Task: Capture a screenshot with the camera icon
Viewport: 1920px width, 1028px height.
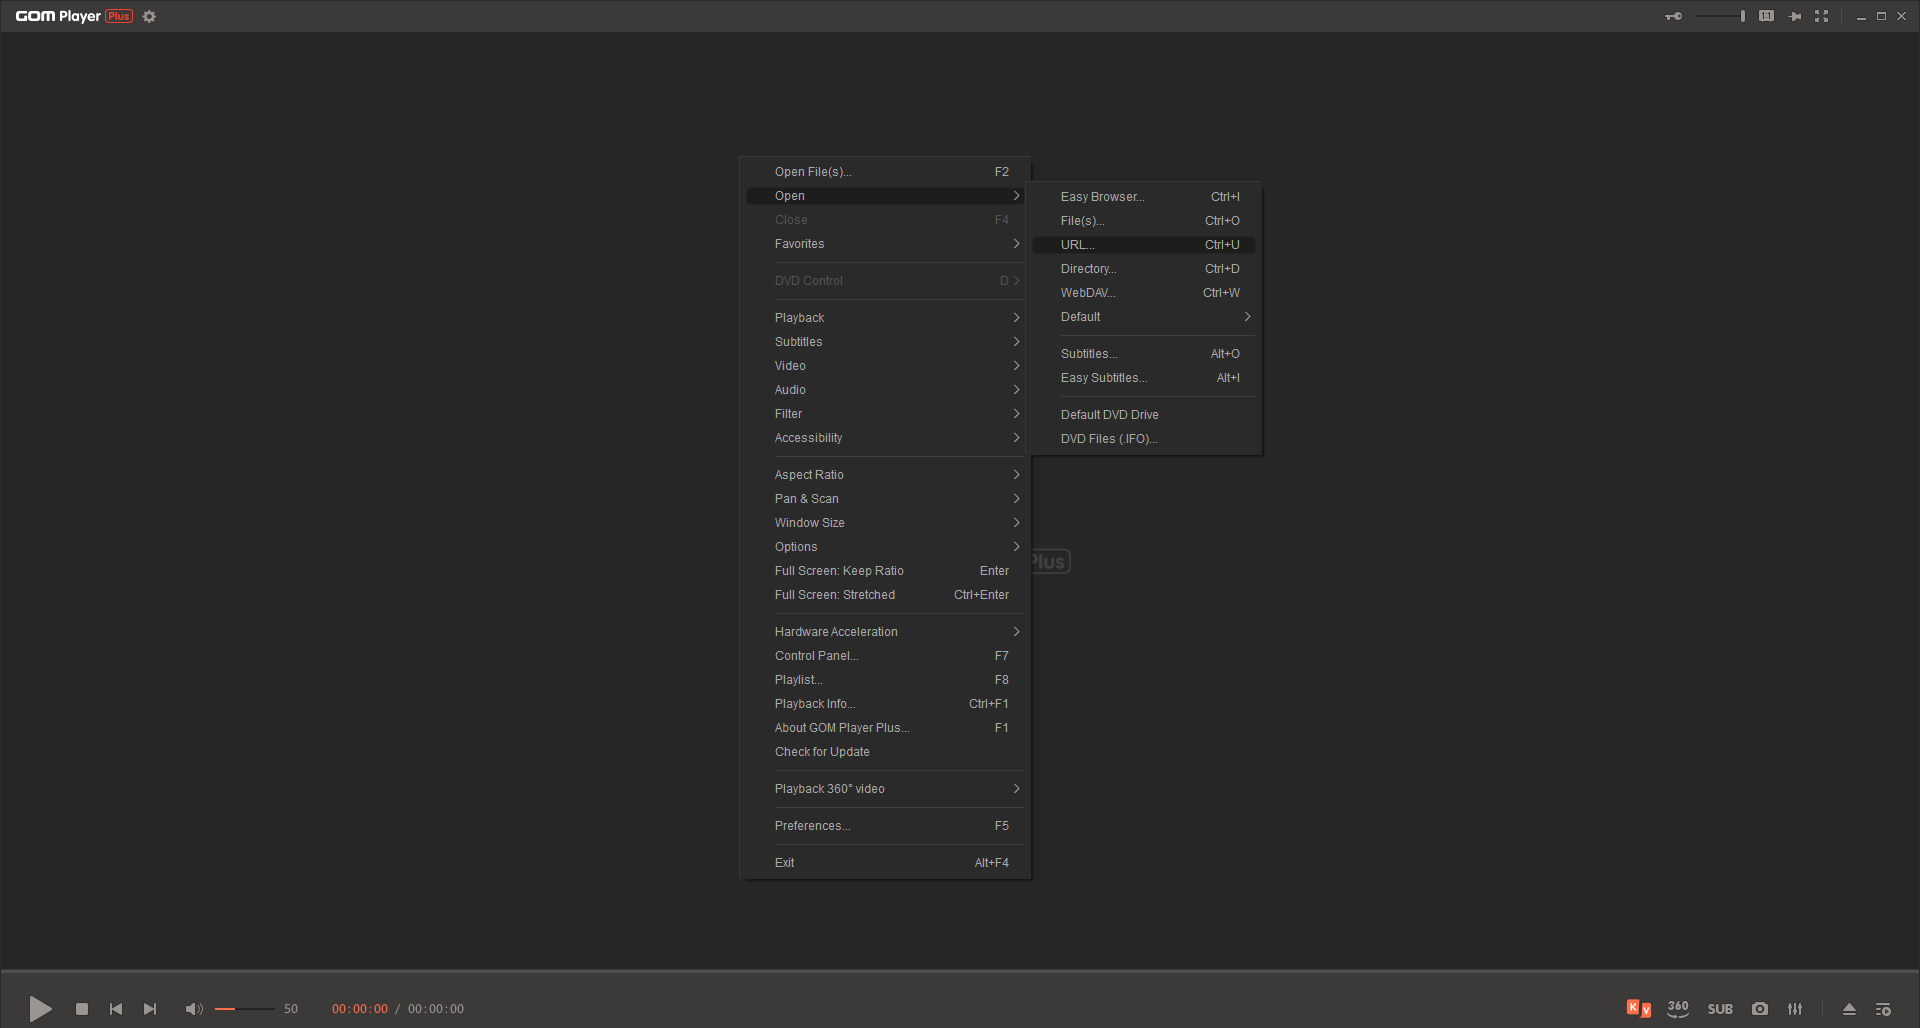Action: click(1760, 1009)
